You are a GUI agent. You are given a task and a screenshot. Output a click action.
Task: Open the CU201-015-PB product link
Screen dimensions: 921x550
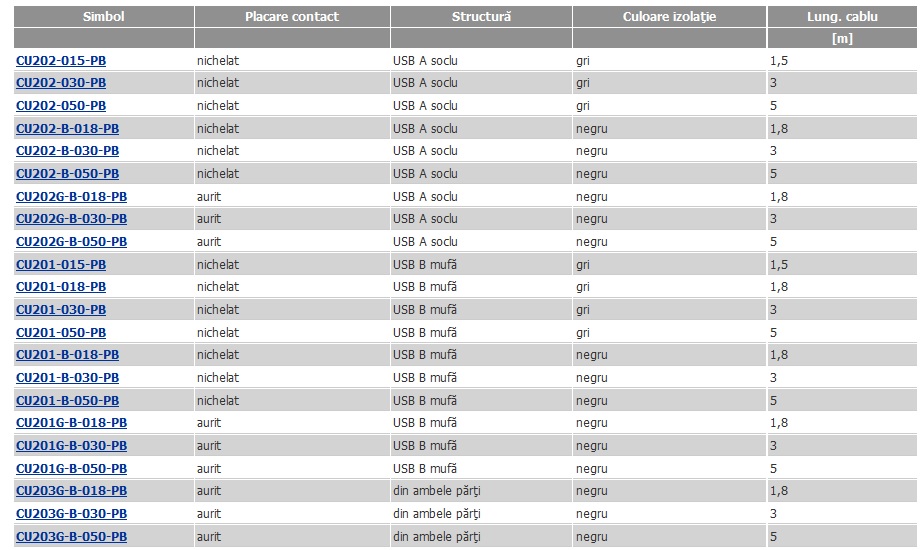click(61, 265)
